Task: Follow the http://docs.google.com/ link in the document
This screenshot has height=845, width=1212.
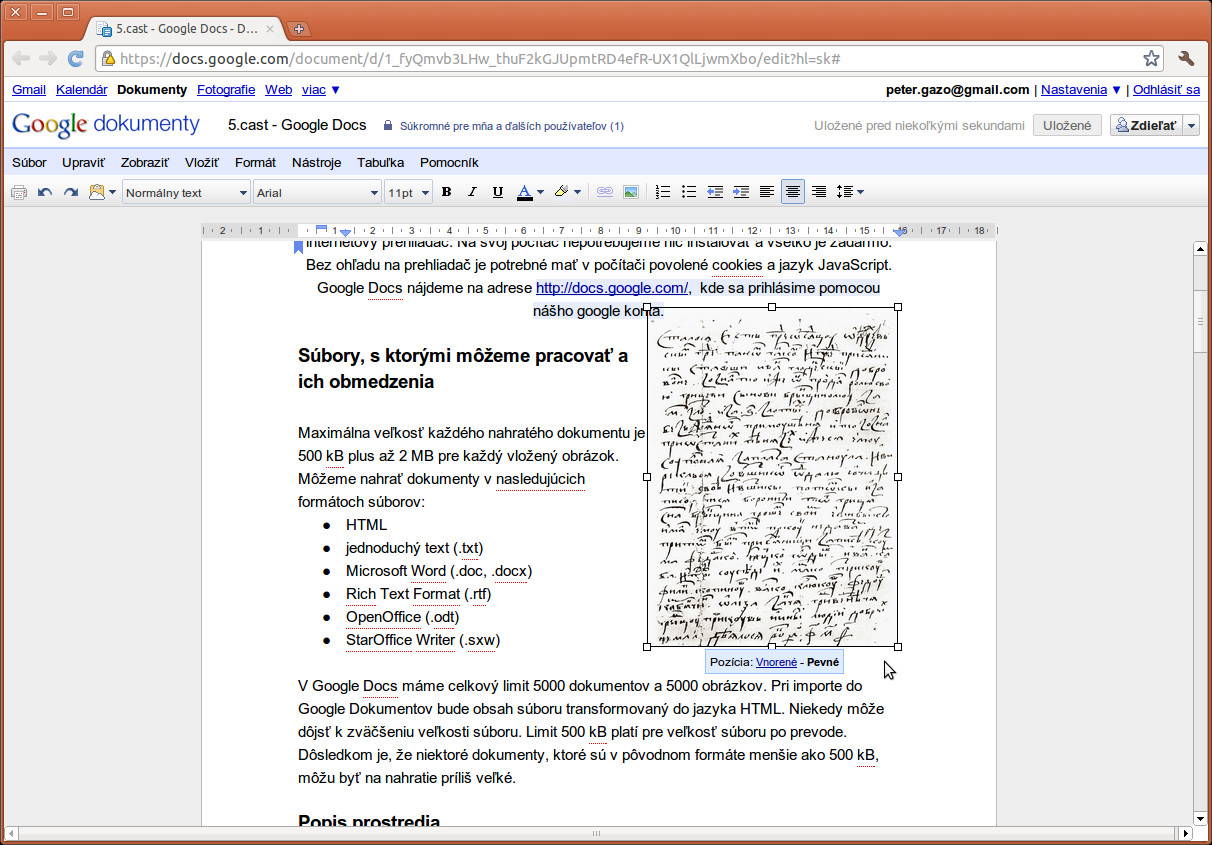Action: (x=613, y=288)
